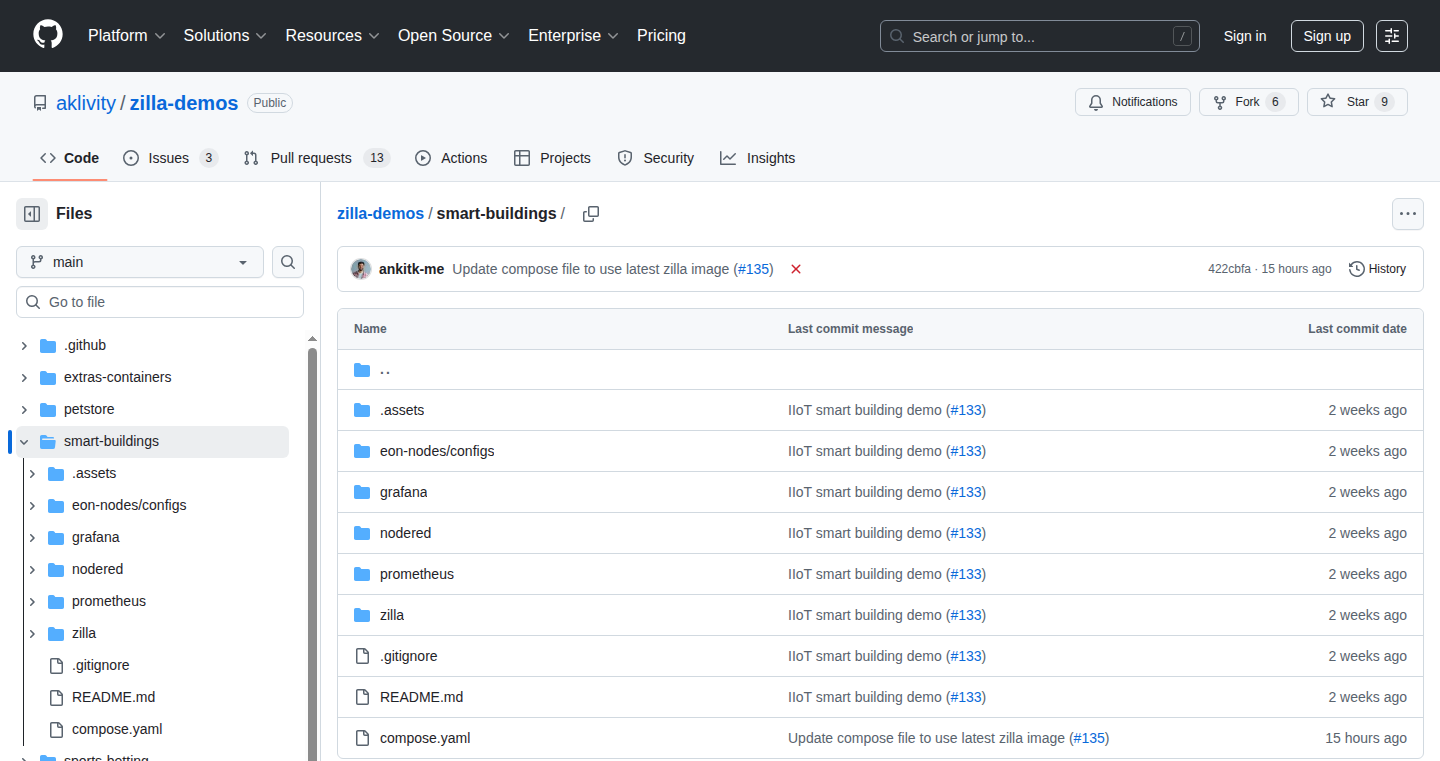The width and height of the screenshot is (1440, 761).
Task: Click the zilla-demos repository name link
Action: (184, 103)
